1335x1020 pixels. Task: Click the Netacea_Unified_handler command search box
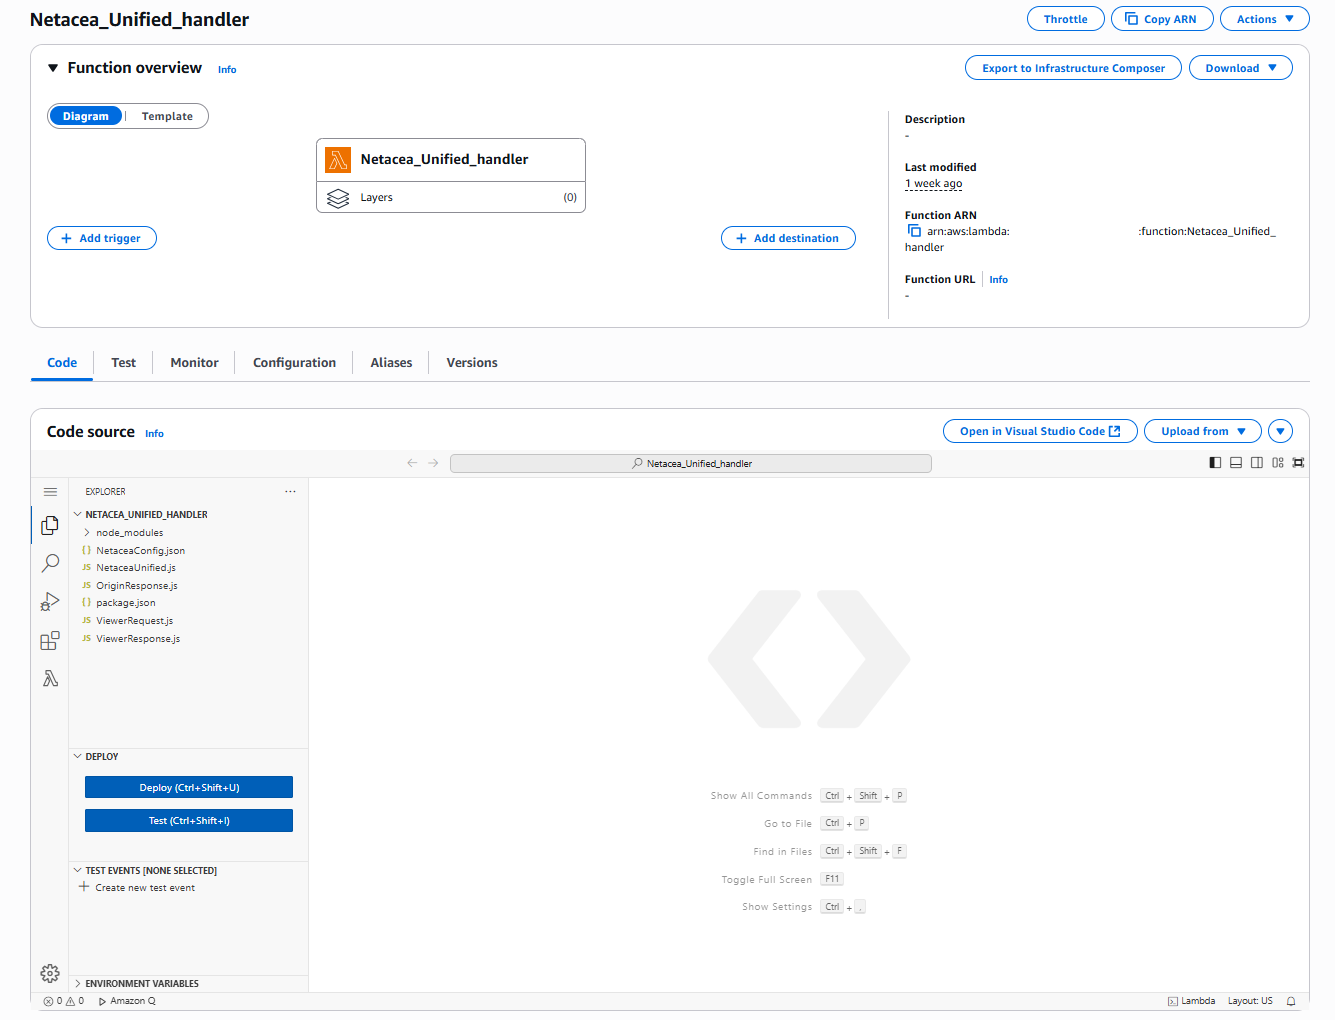(x=691, y=463)
